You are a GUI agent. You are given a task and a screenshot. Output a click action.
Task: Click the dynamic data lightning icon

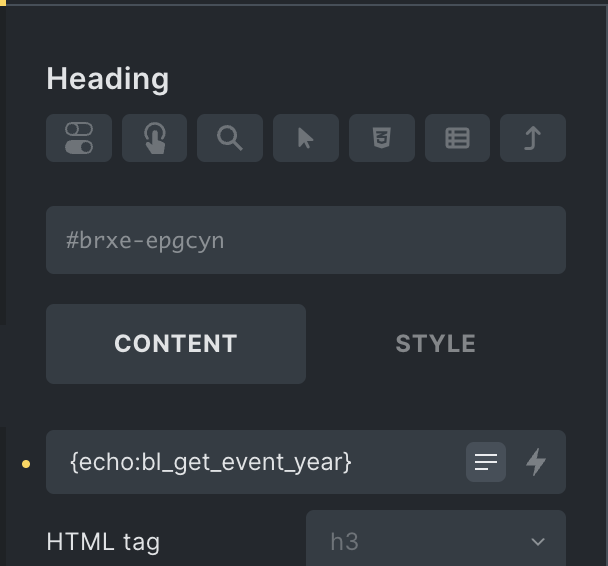(537, 462)
